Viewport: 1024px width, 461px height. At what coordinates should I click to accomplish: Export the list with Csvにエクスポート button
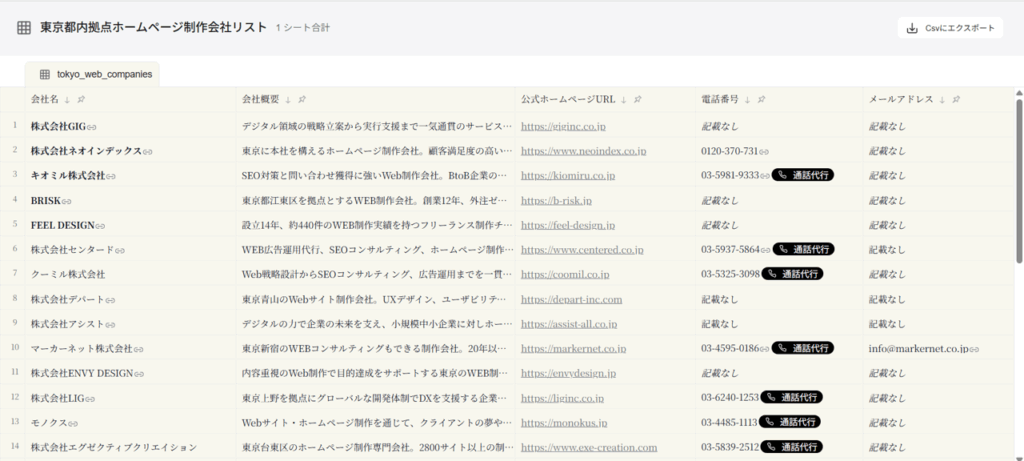950,28
